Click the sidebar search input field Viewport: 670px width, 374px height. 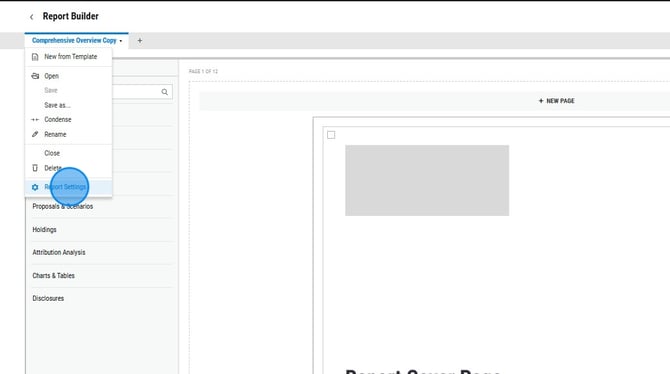(x=136, y=92)
